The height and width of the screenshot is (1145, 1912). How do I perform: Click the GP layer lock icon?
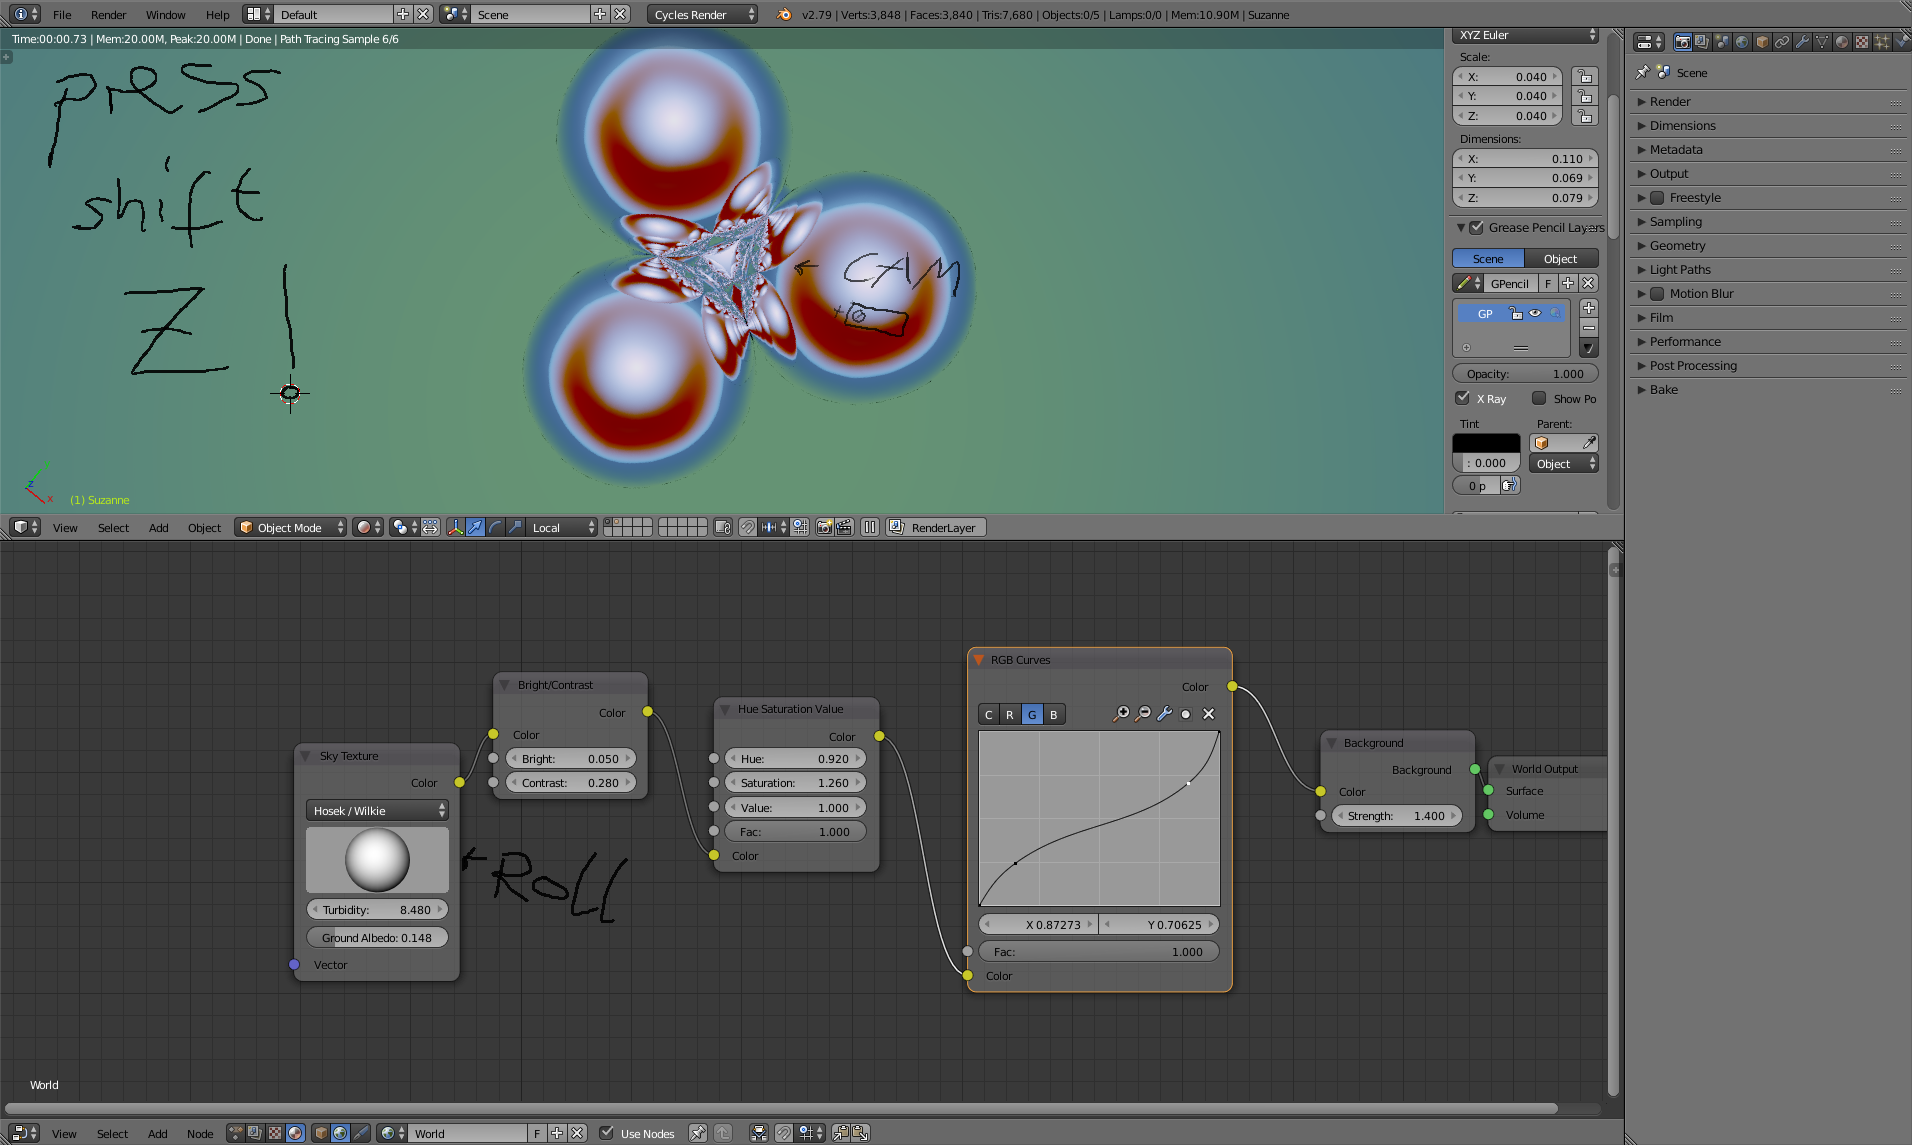[x=1516, y=314]
